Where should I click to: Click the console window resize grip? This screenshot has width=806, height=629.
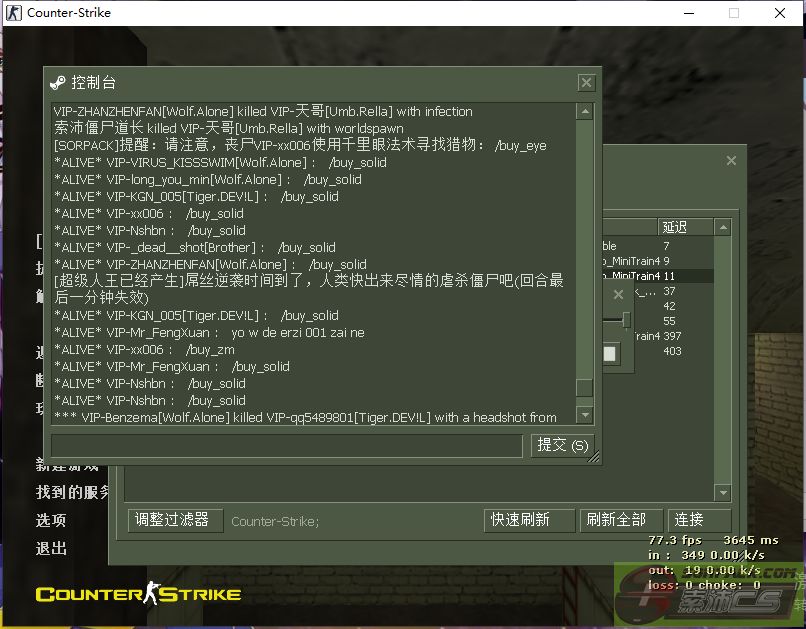(x=594, y=457)
